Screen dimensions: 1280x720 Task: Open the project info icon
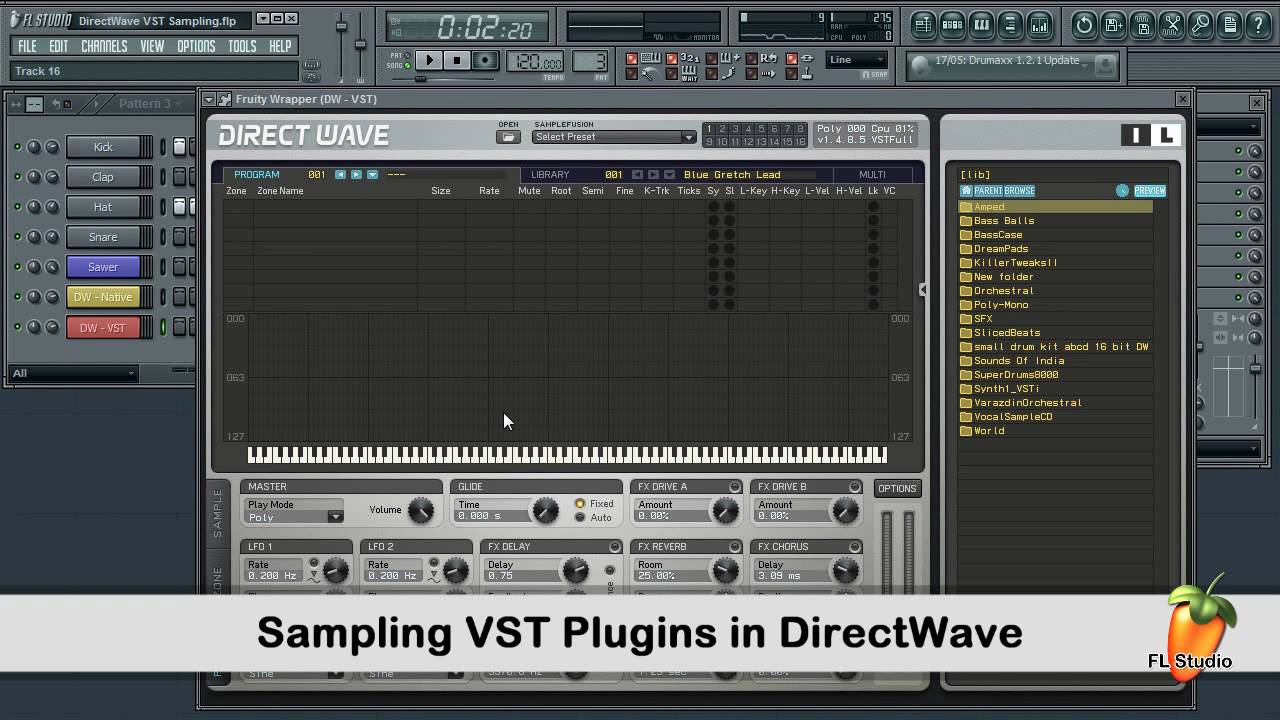click(x=1230, y=25)
